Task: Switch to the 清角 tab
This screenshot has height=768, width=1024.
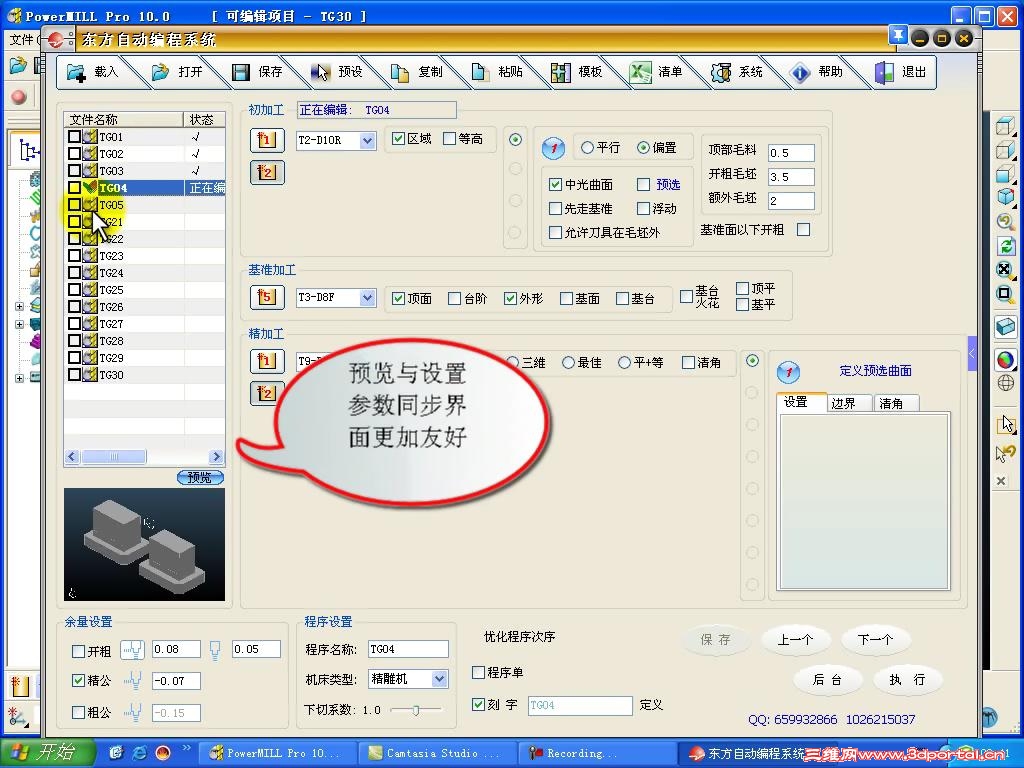Action: [896, 404]
